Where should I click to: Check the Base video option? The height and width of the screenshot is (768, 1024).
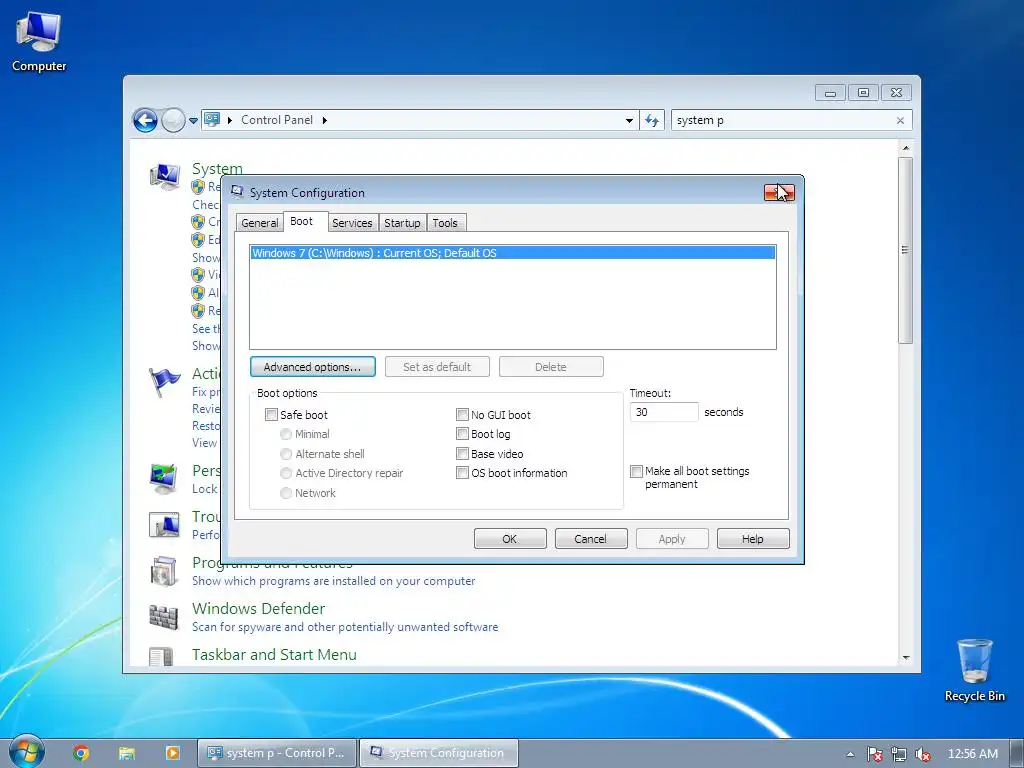(x=462, y=453)
